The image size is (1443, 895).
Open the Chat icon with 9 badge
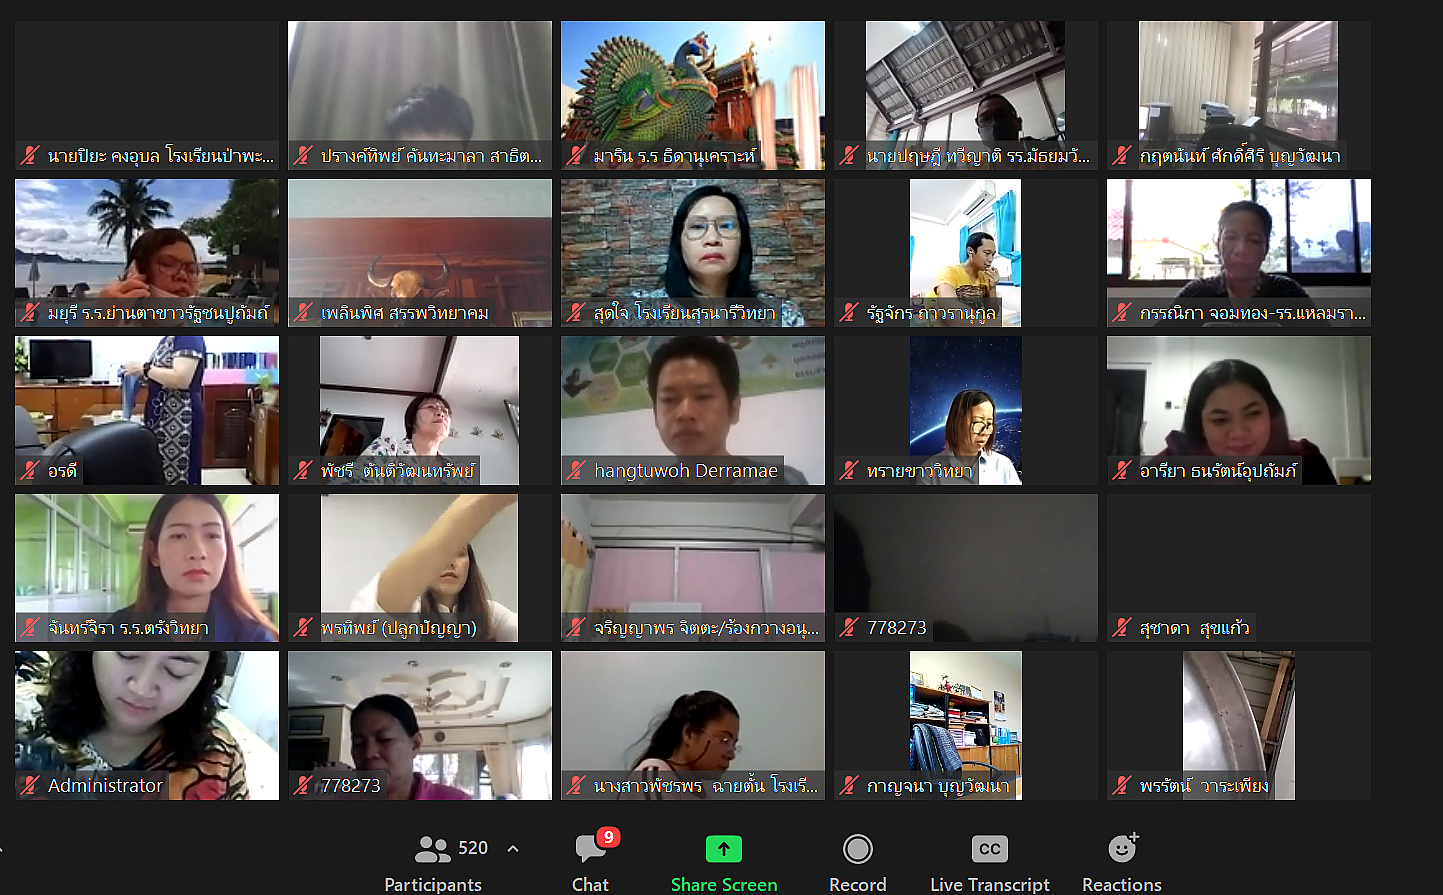tap(589, 850)
